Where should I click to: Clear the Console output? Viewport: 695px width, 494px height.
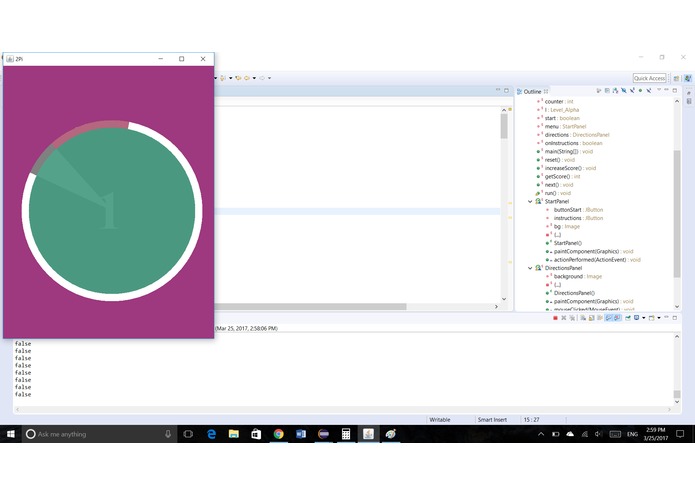(583, 318)
